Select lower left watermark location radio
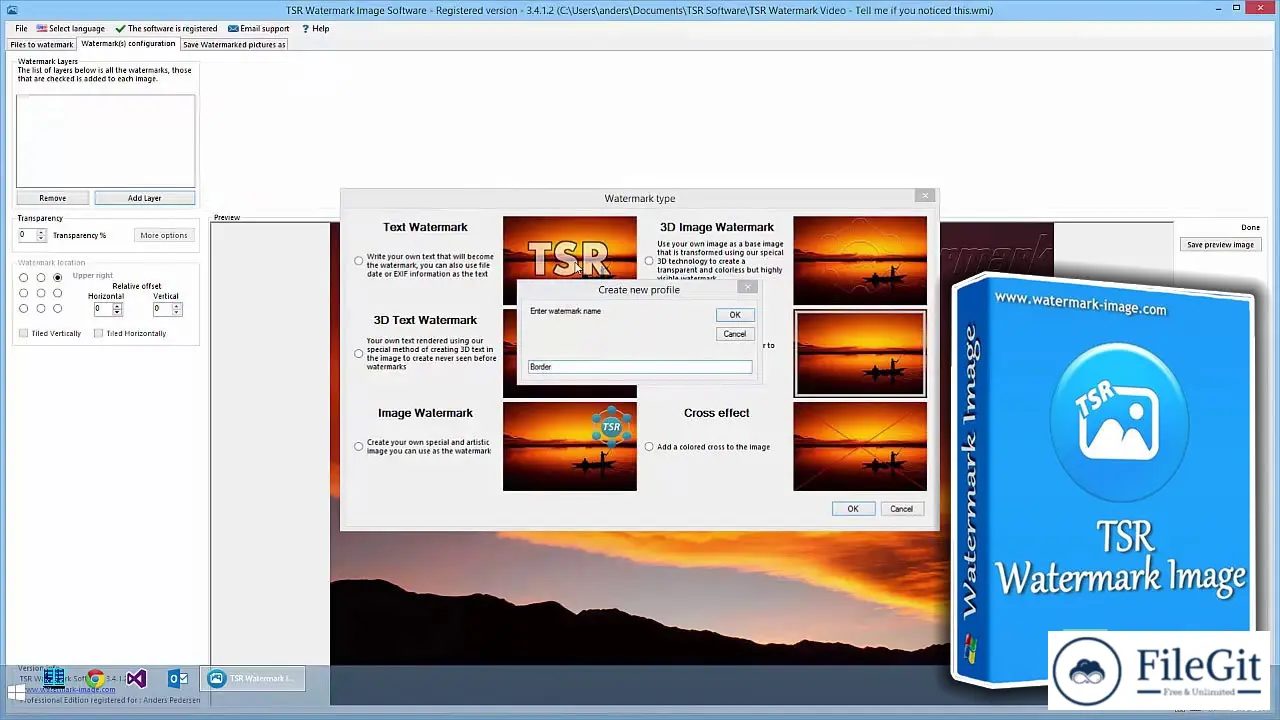Screen dimensions: 1280x720 coord(23,308)
